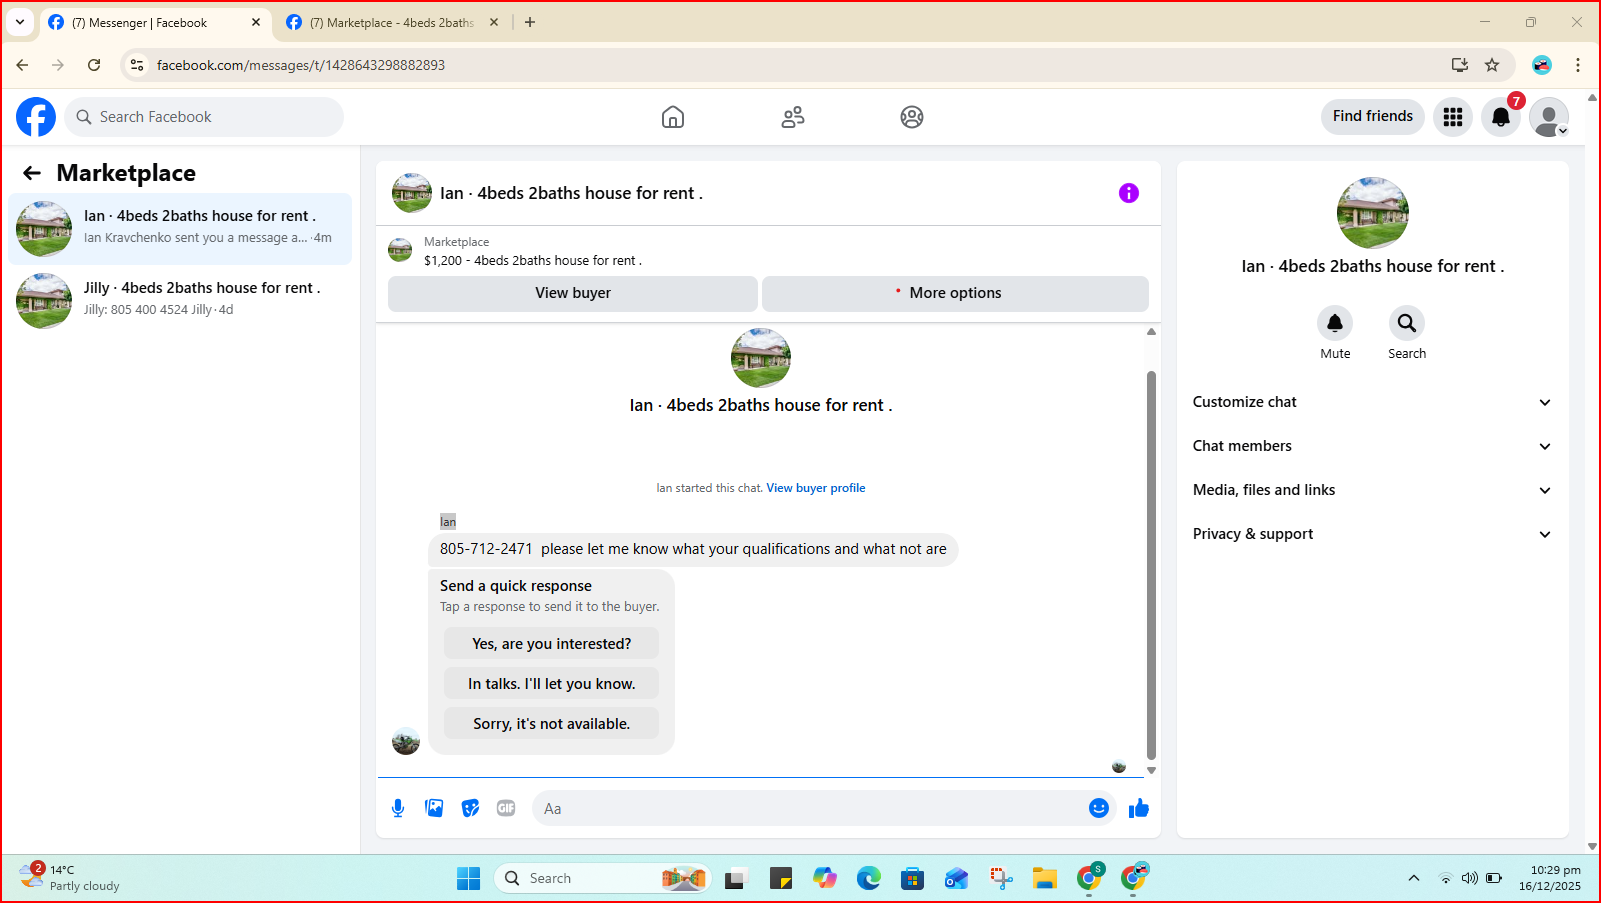Attach a file with the photo icon

point(434,808)
